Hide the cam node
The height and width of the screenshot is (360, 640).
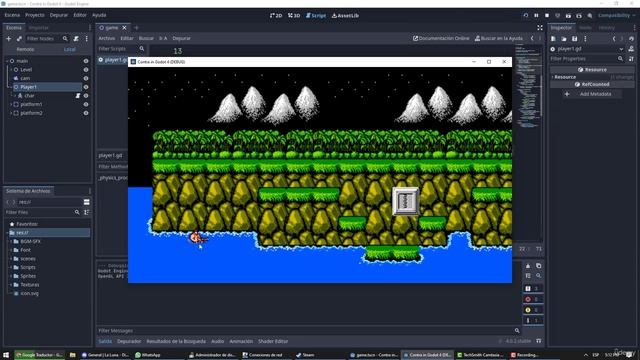pyautogui.click(x=86, y=78)
